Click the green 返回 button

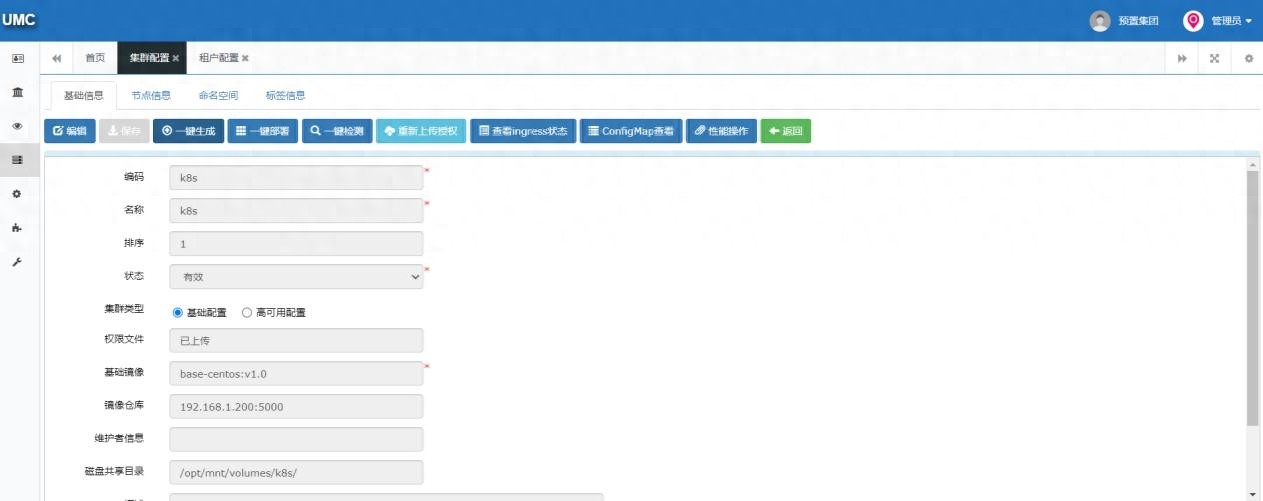pos(785,131)
